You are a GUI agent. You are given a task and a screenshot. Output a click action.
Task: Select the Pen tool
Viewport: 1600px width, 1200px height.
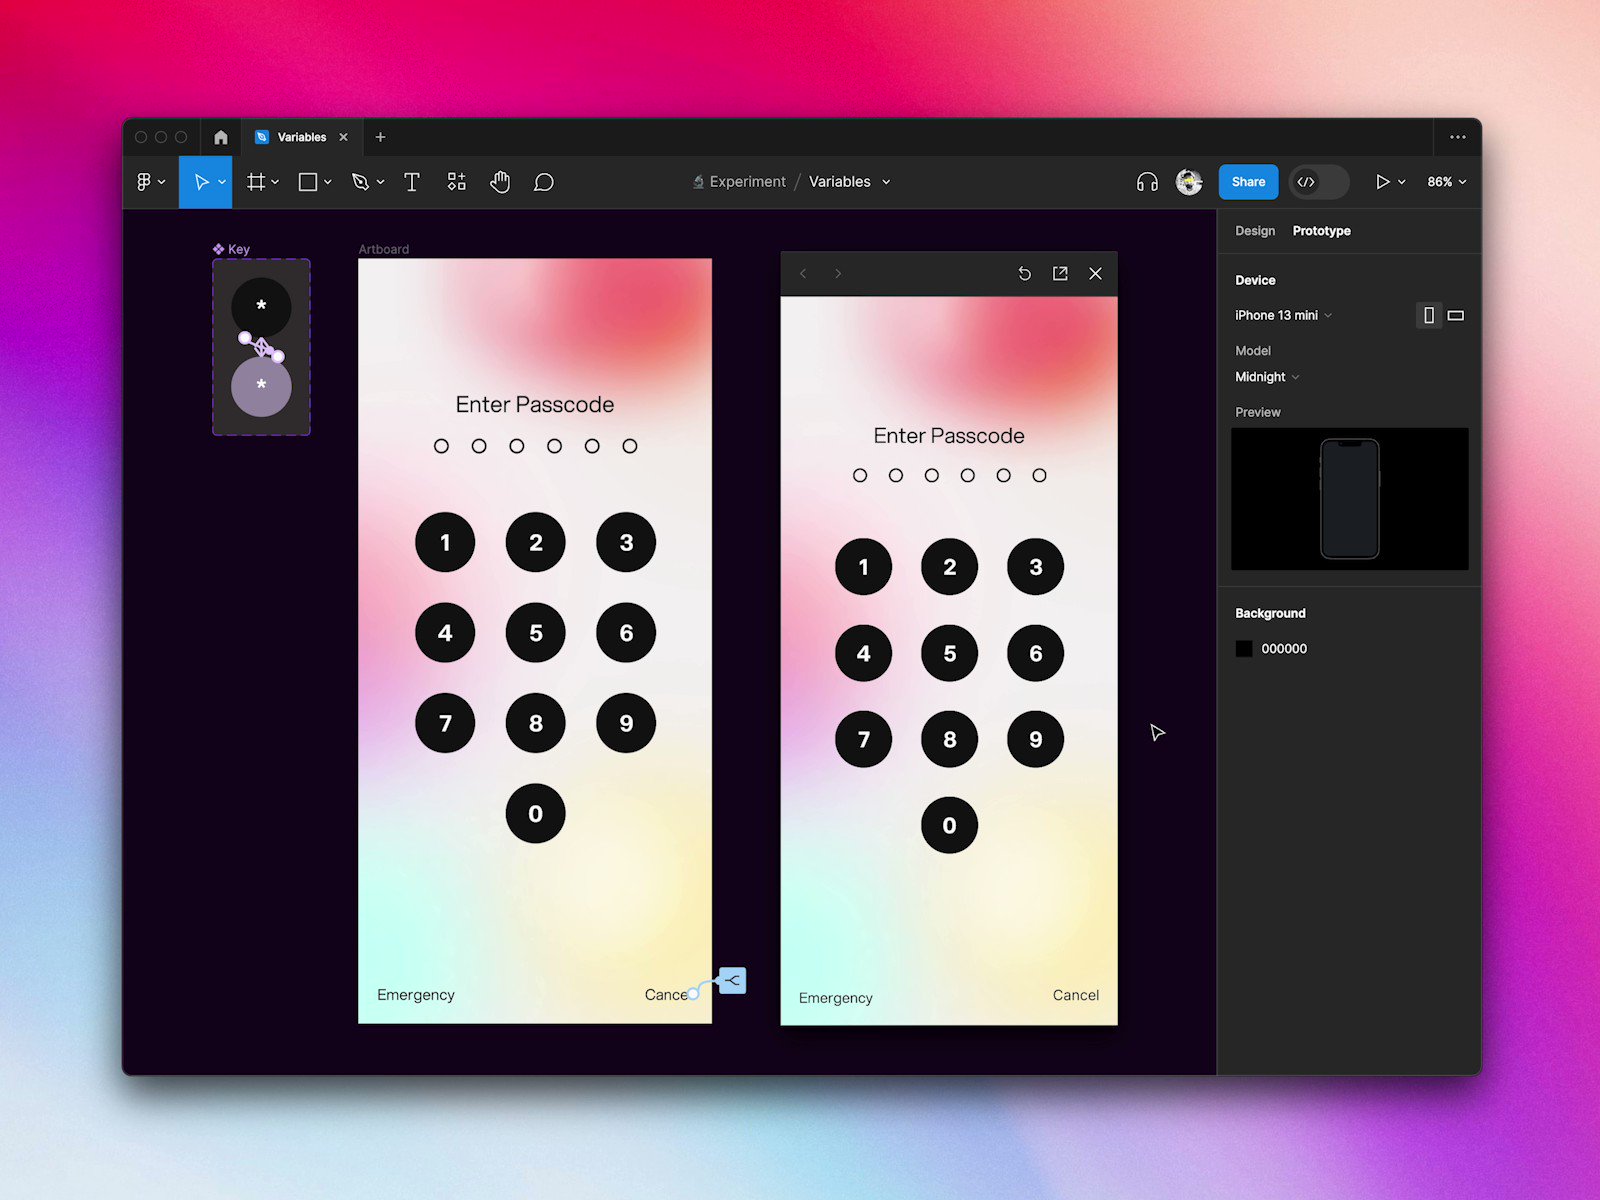tap(362, 181)
